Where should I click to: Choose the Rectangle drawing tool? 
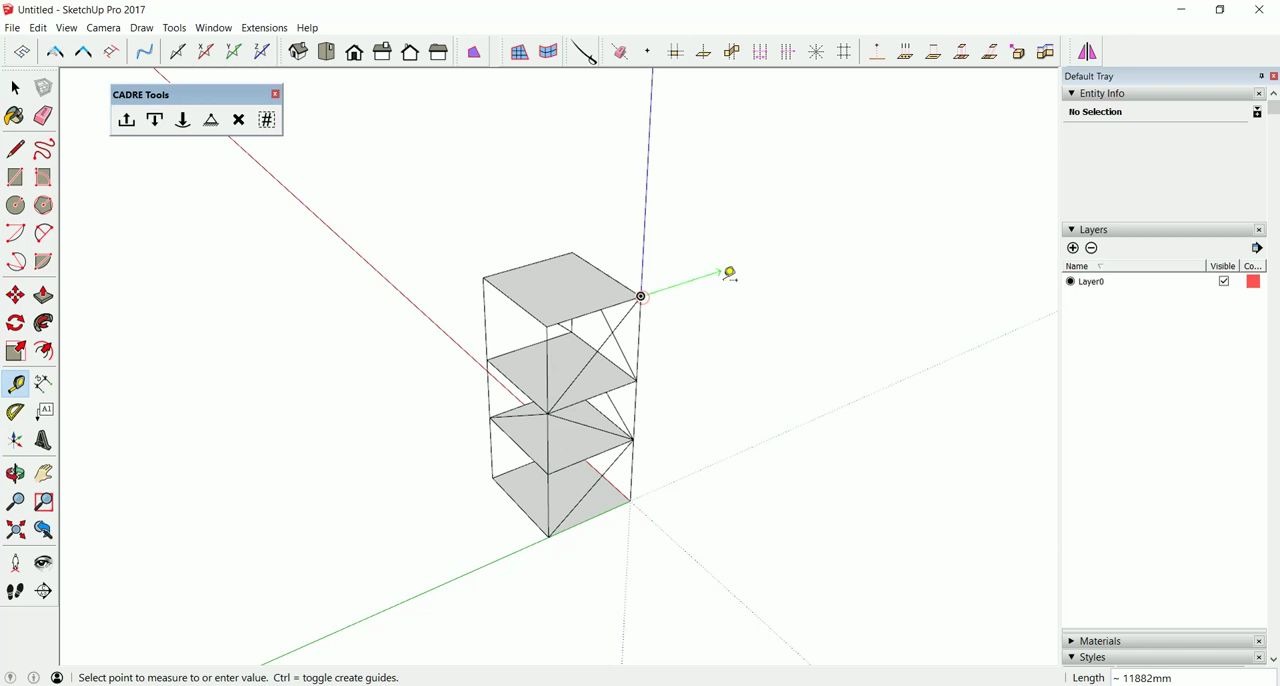coord(15,176)
